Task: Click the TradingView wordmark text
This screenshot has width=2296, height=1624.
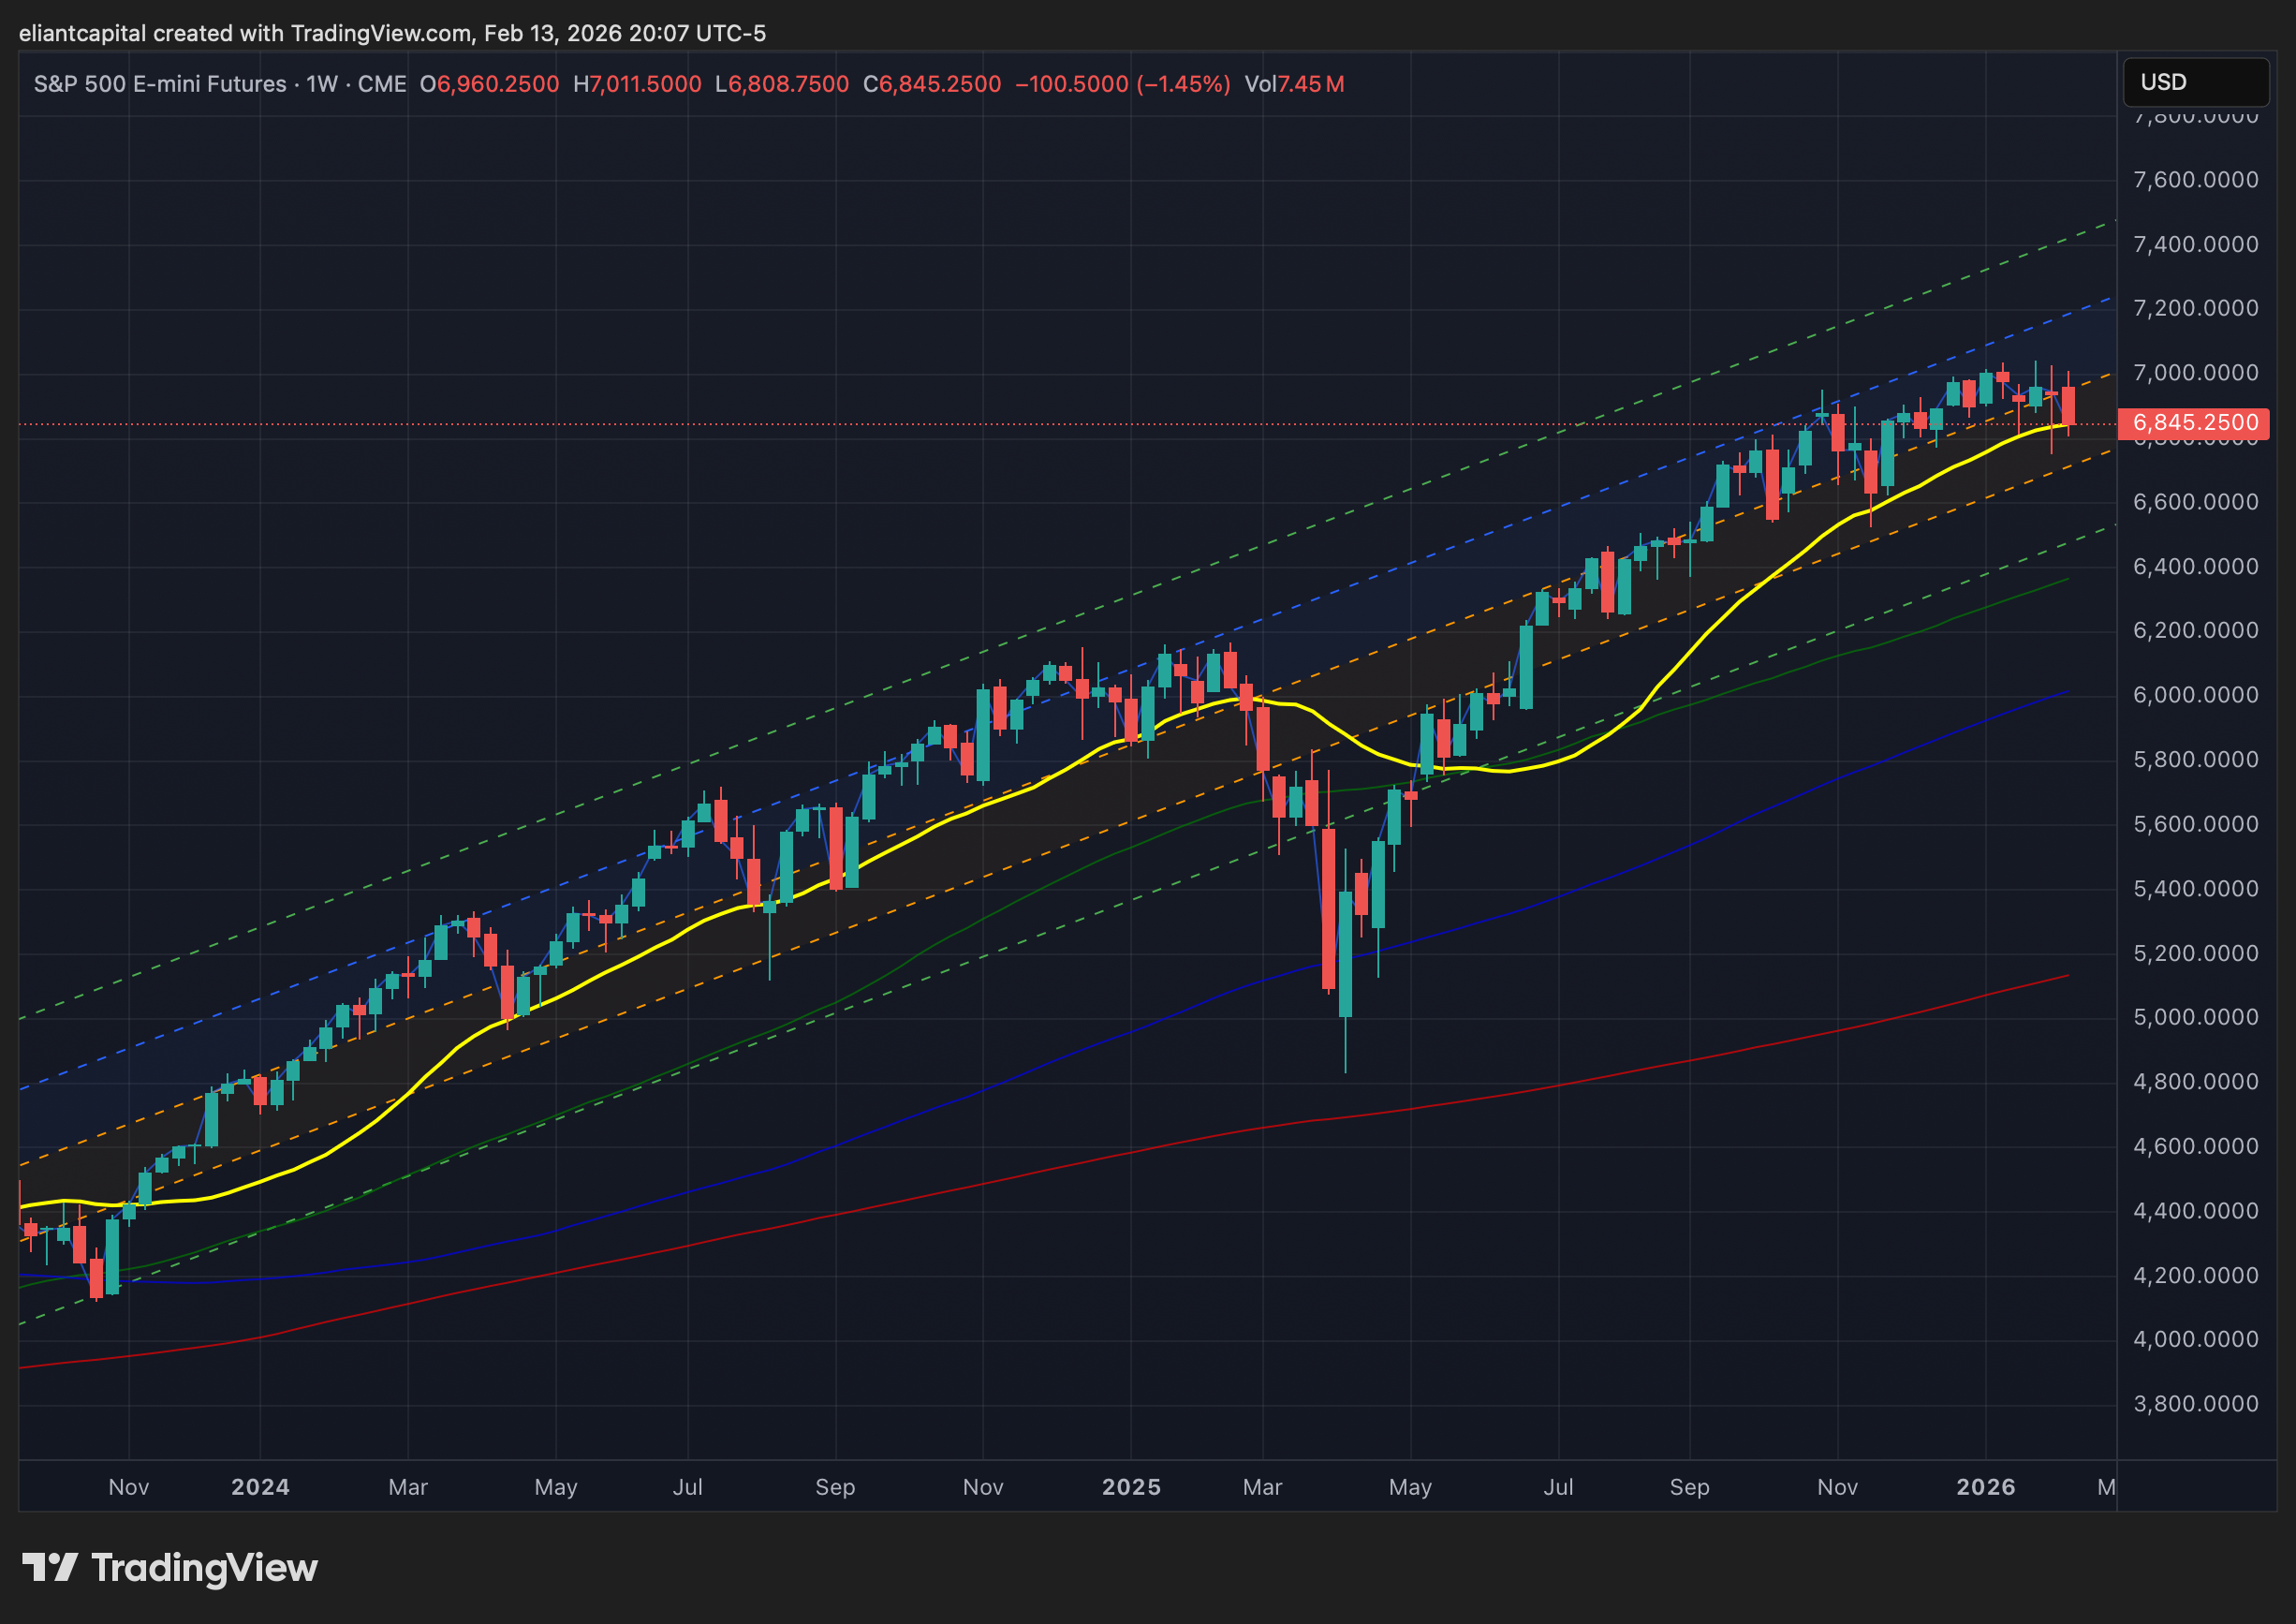Action: (204, 1568)
